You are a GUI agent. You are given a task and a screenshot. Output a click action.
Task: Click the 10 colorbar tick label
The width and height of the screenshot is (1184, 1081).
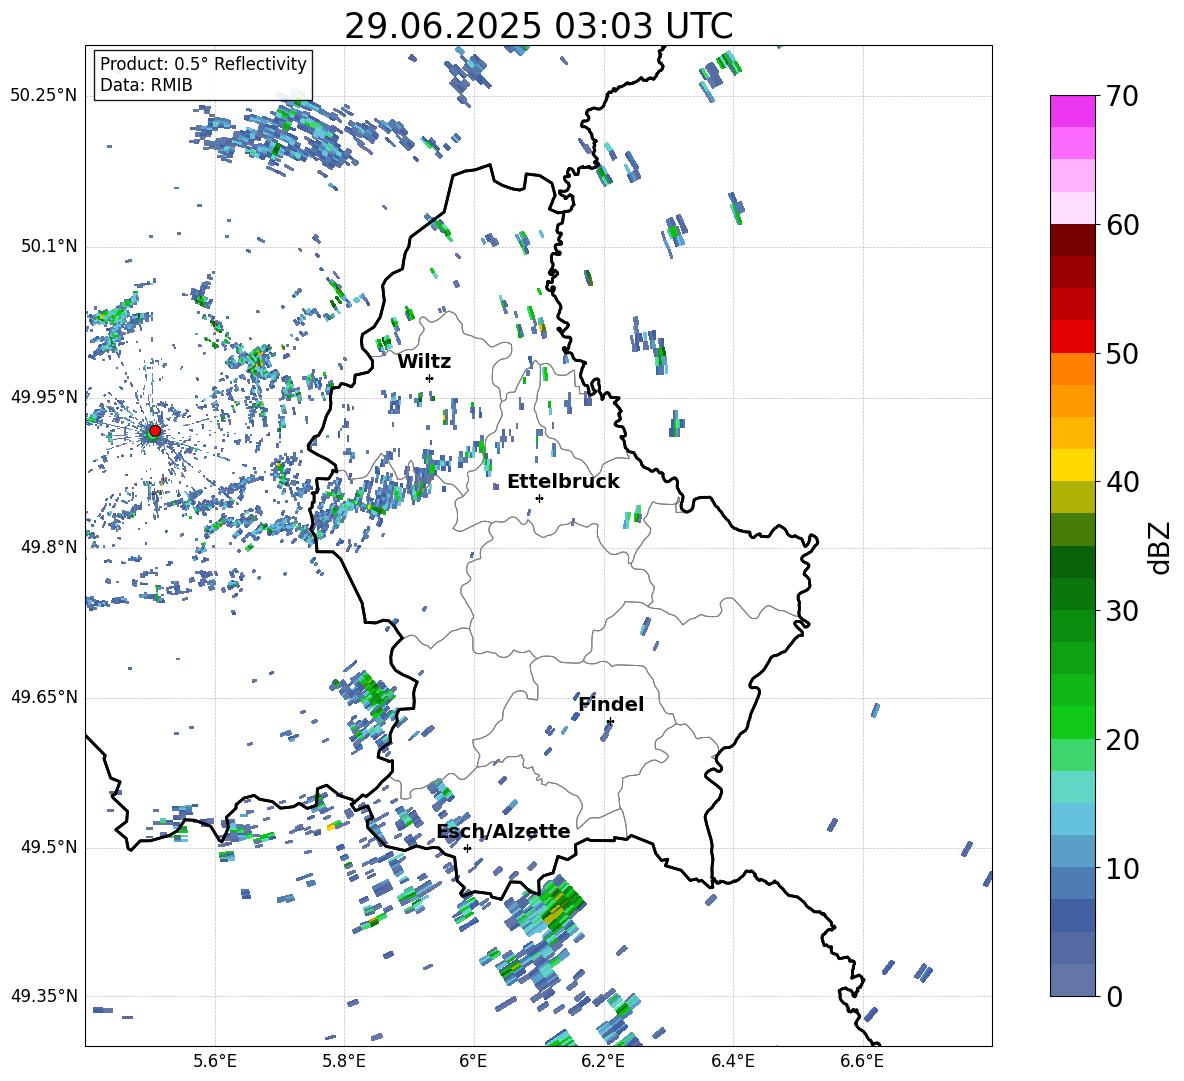pyautogui.click(x=1123, y=868)
